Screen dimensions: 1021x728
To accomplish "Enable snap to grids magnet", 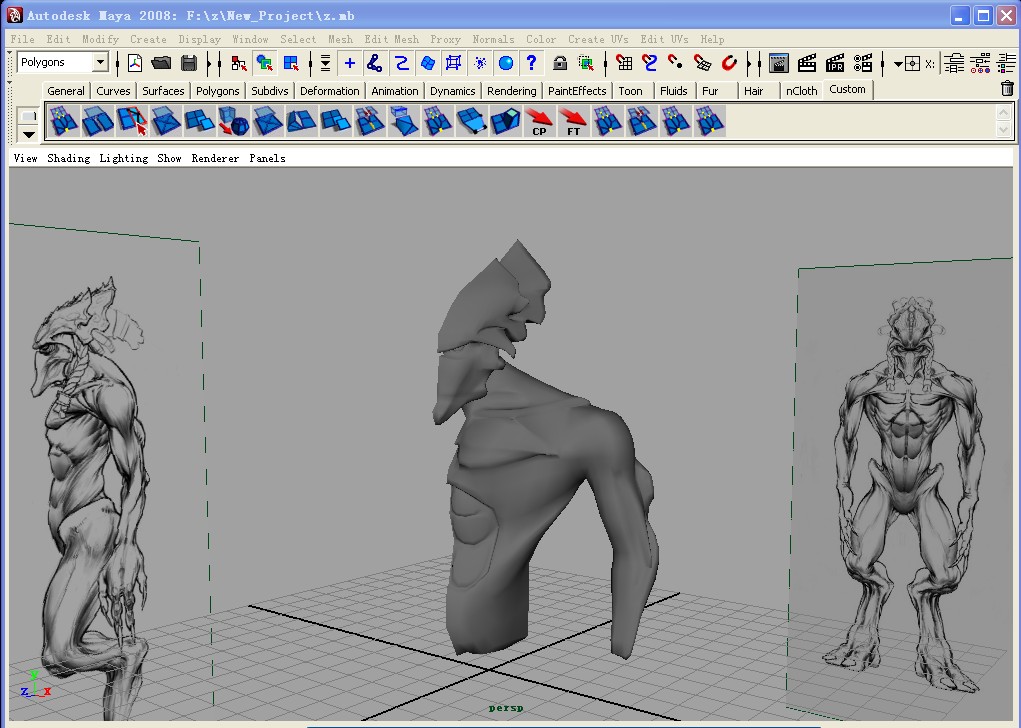I will (624, 63).
